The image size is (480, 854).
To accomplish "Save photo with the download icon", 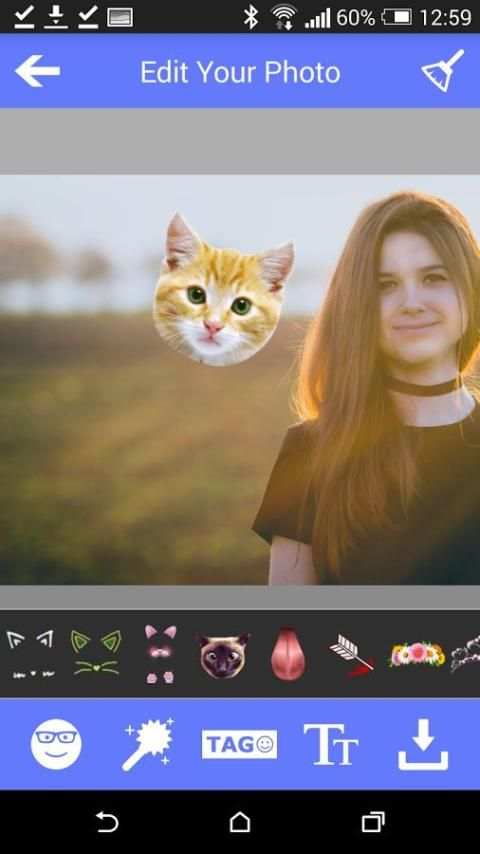I will pos(423,744).
